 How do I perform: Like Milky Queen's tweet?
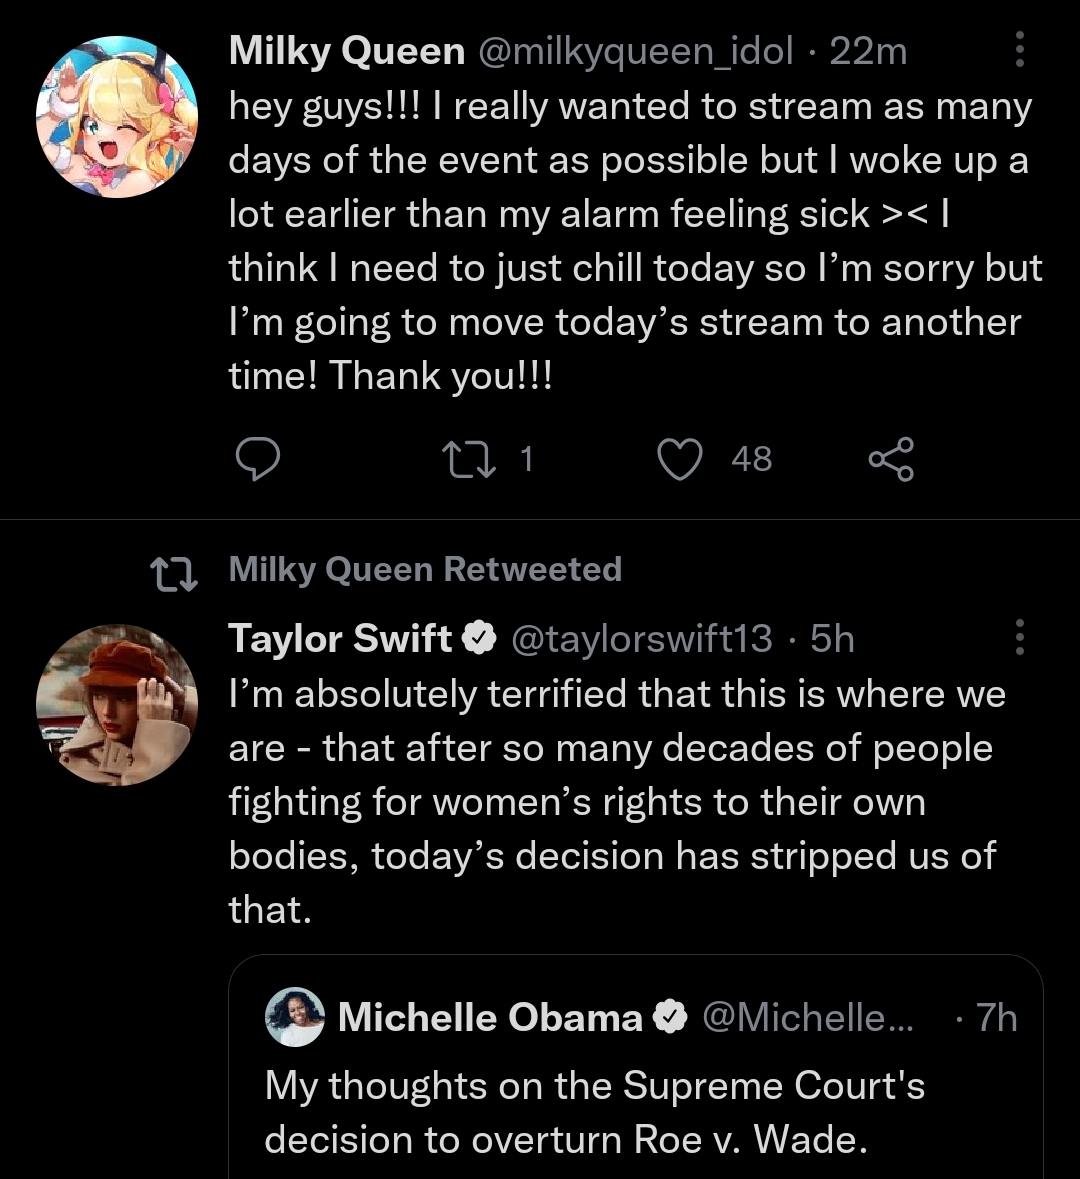pyautogui.click(x=680, y=459)
